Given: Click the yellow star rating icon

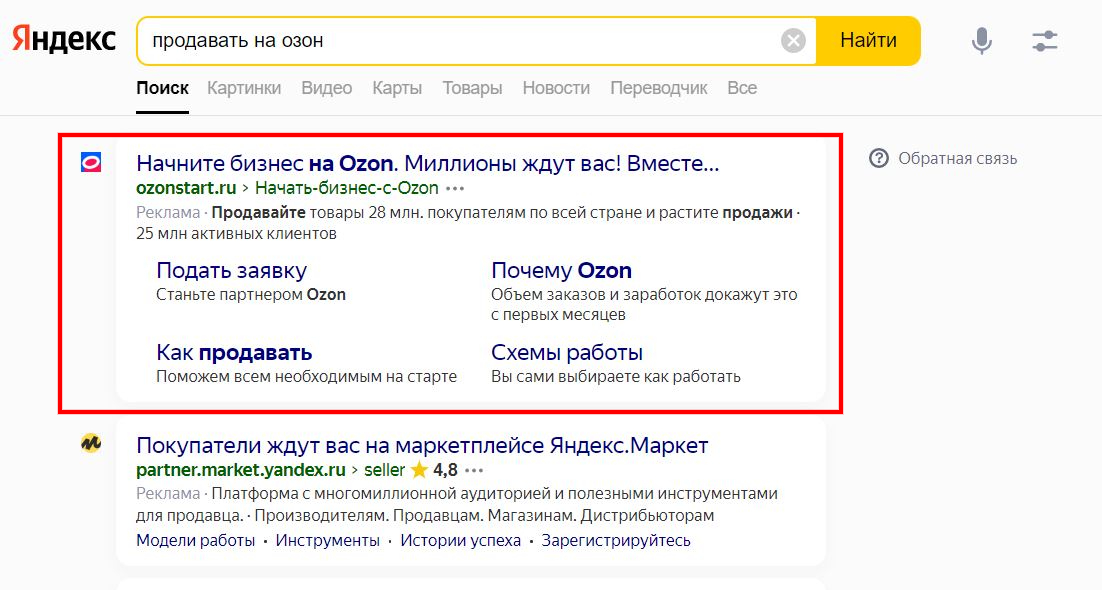Looking at the screenshot, I should (x=419, y=469).
